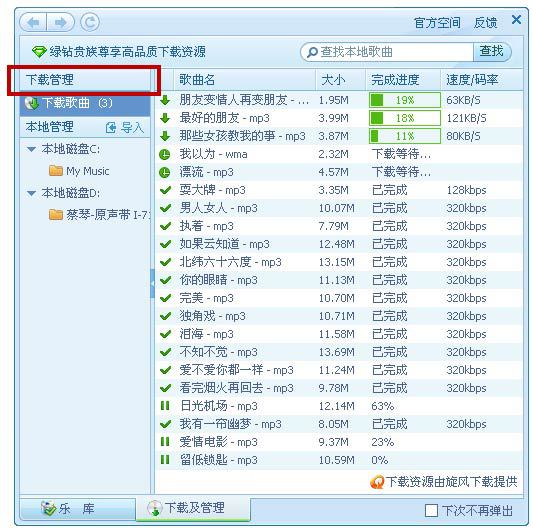
Task: Click the download arrow icon beside 那些女孩教我的事
Action: tap(165, 136)
